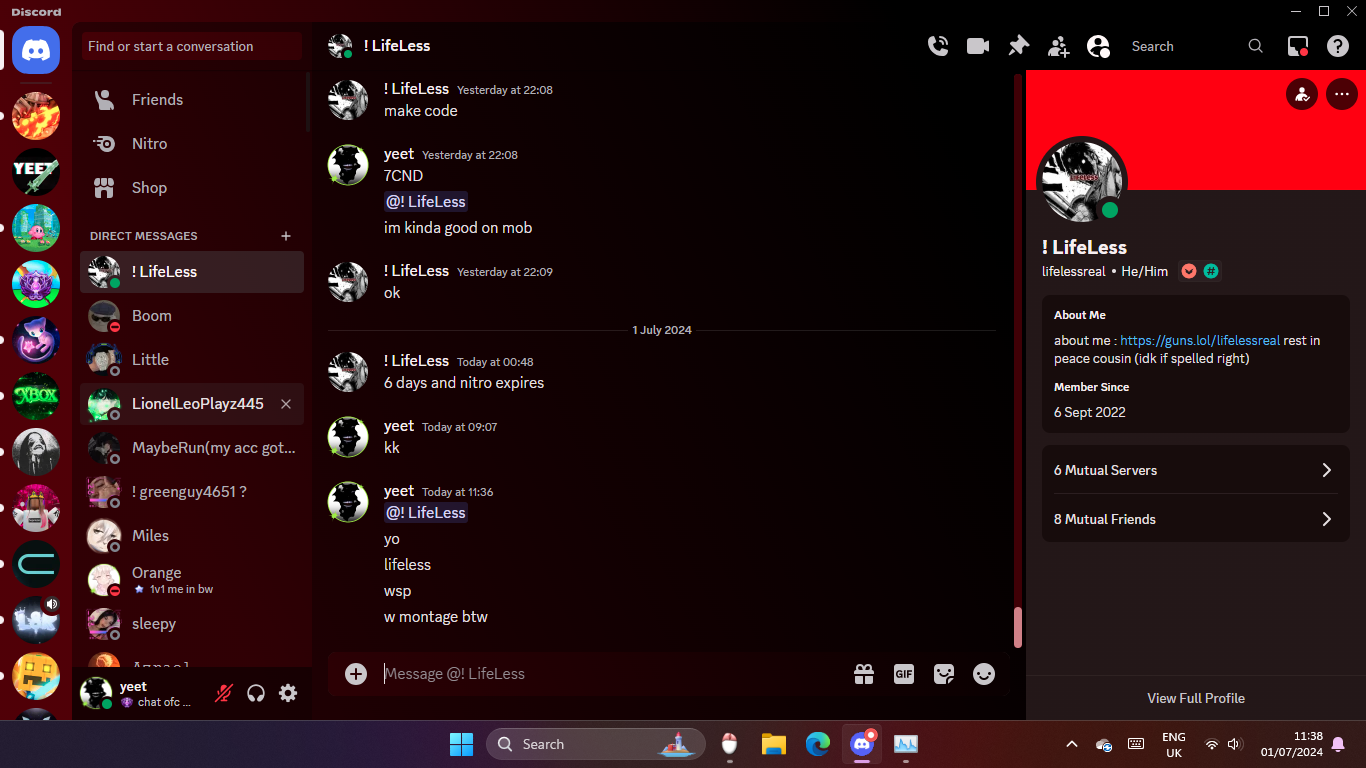The width and height of the screenshot is (1366, 768).
Task: Open the Discord inbox
Action: [x=1298, y=46]
